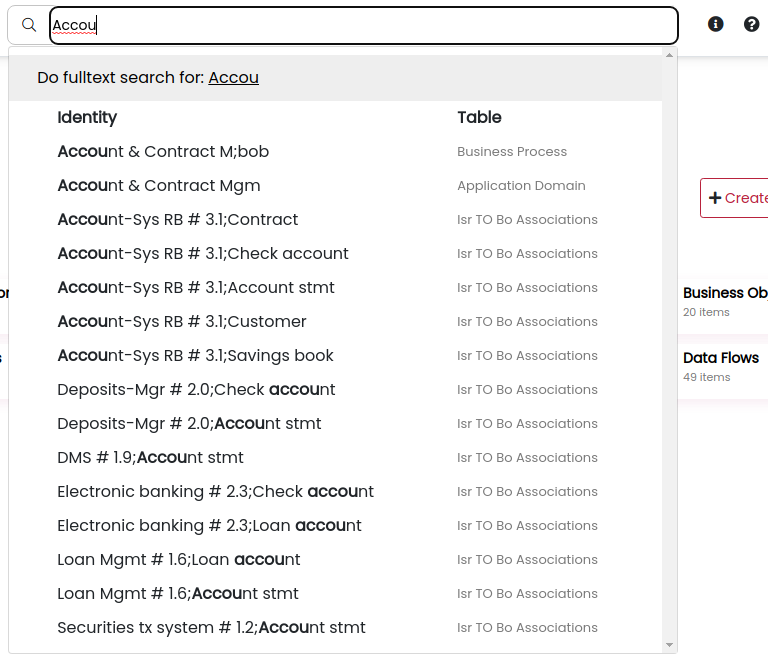Select Account & Contract M;bob result
The image size is (768, 661).
coord(336,152)
